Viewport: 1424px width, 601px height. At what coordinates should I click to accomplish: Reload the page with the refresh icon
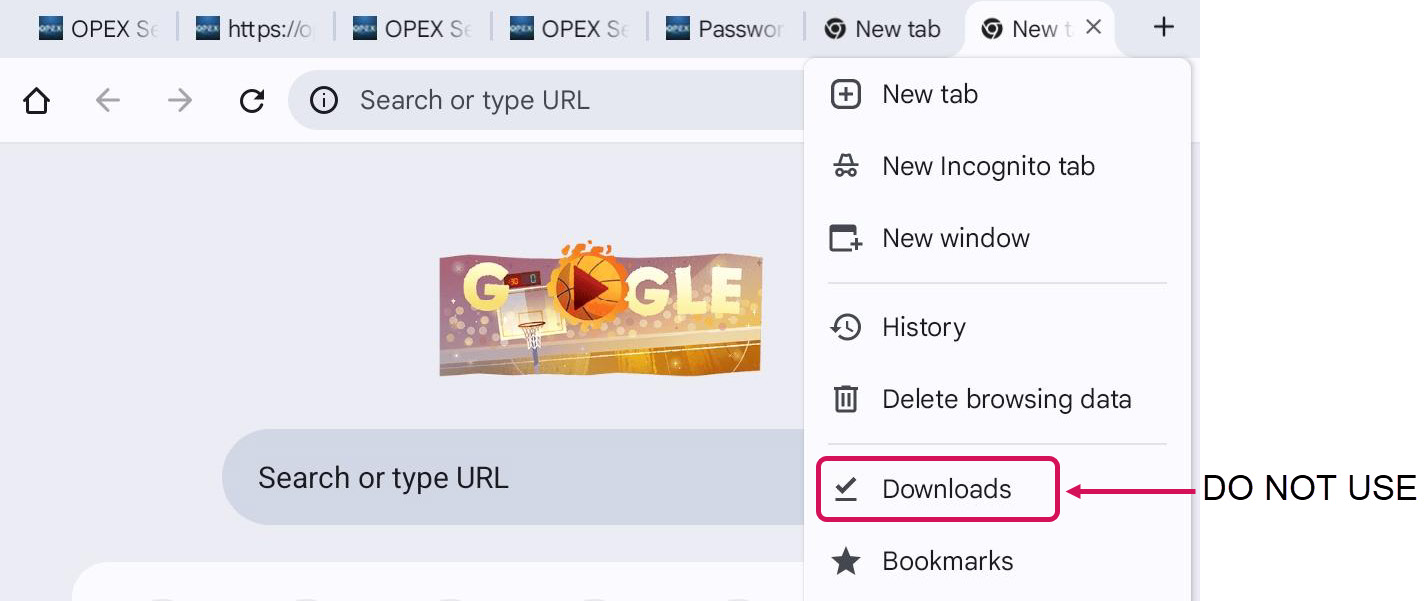(x=252, y=100)
